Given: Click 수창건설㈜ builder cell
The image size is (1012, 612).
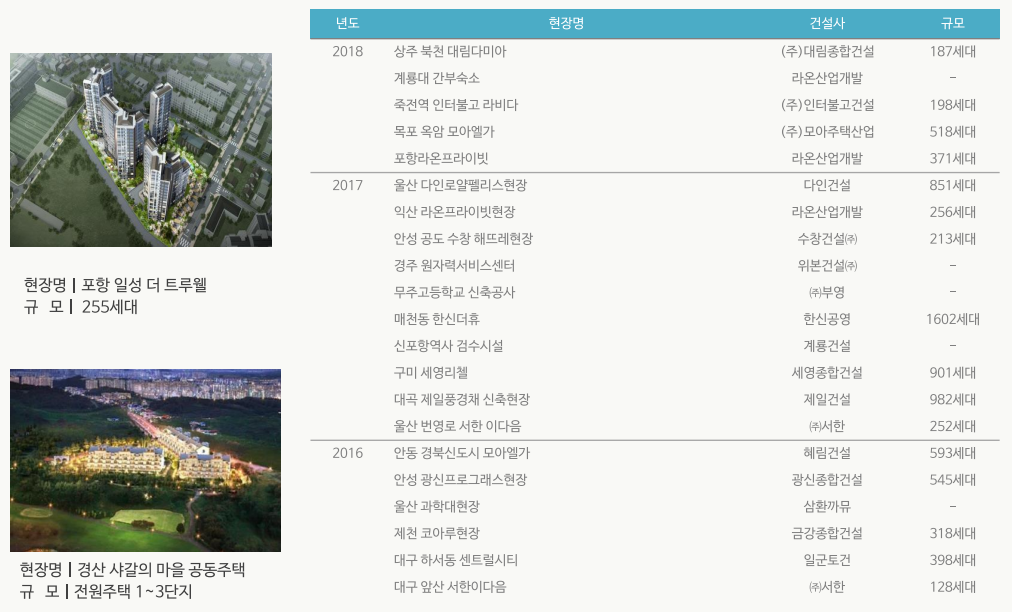Looking at the screenshot, I should click(827, 239).
